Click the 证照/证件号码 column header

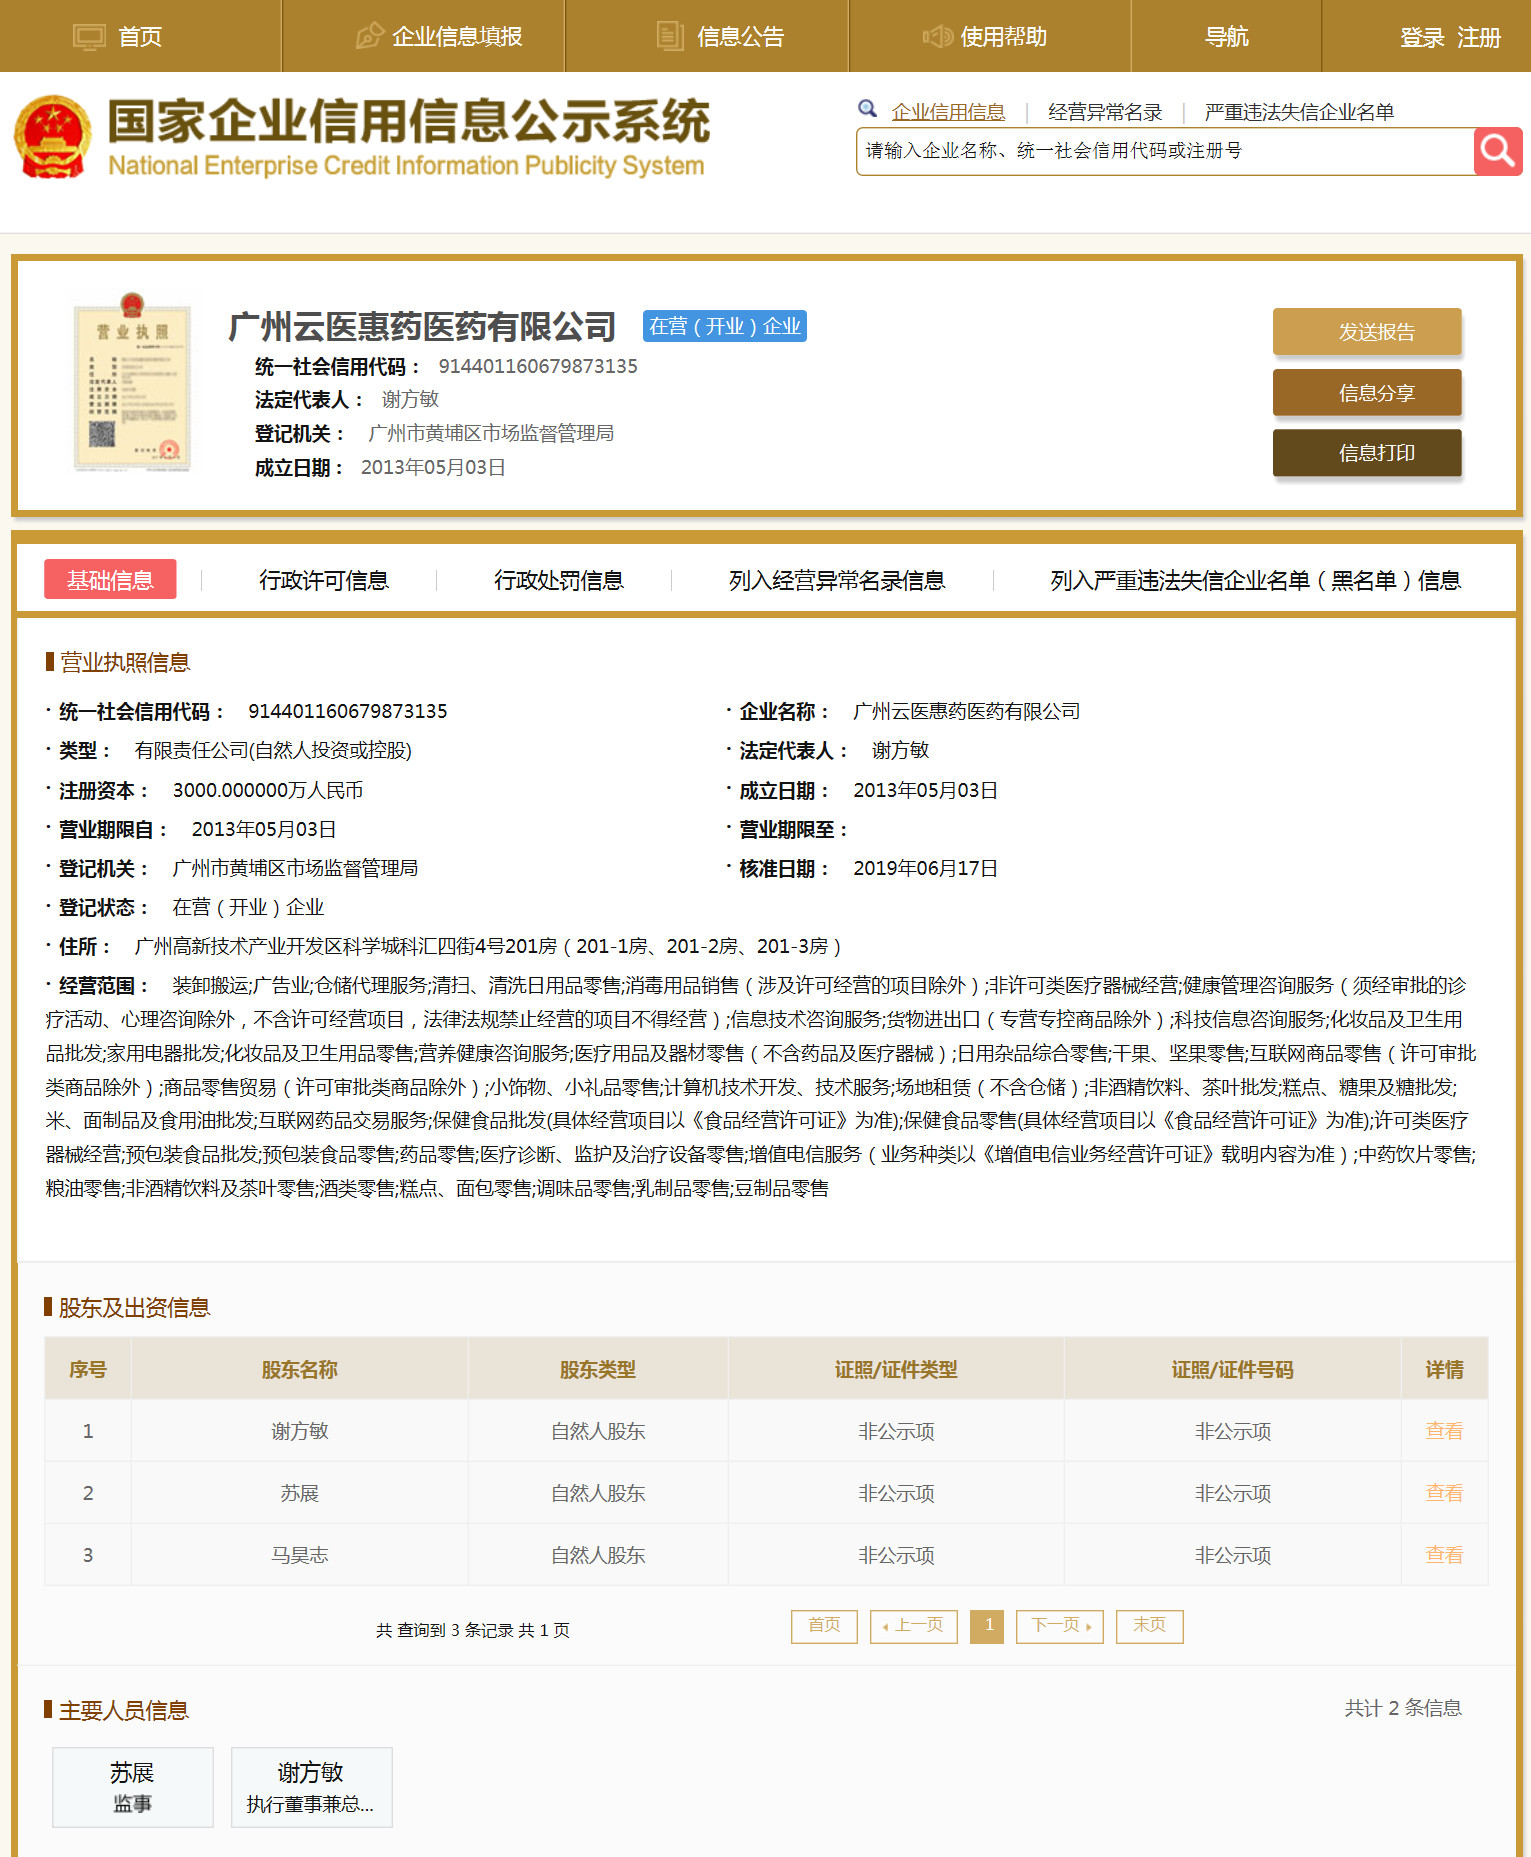[1232, 1369]
